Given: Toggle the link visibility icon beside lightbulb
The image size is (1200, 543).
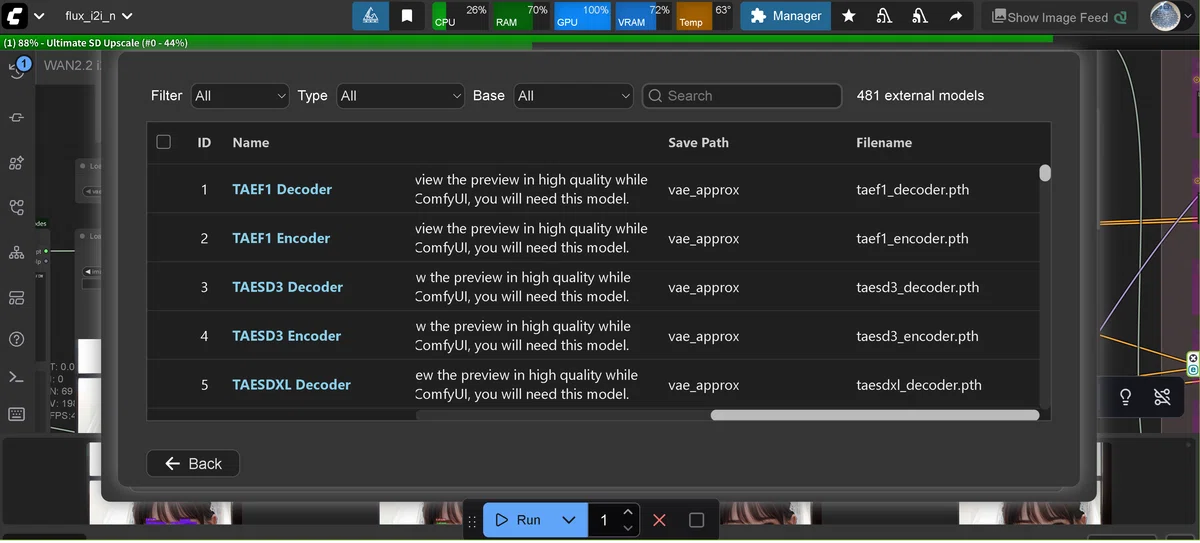Looking at the screenshot, I should tap(1162, 397).
